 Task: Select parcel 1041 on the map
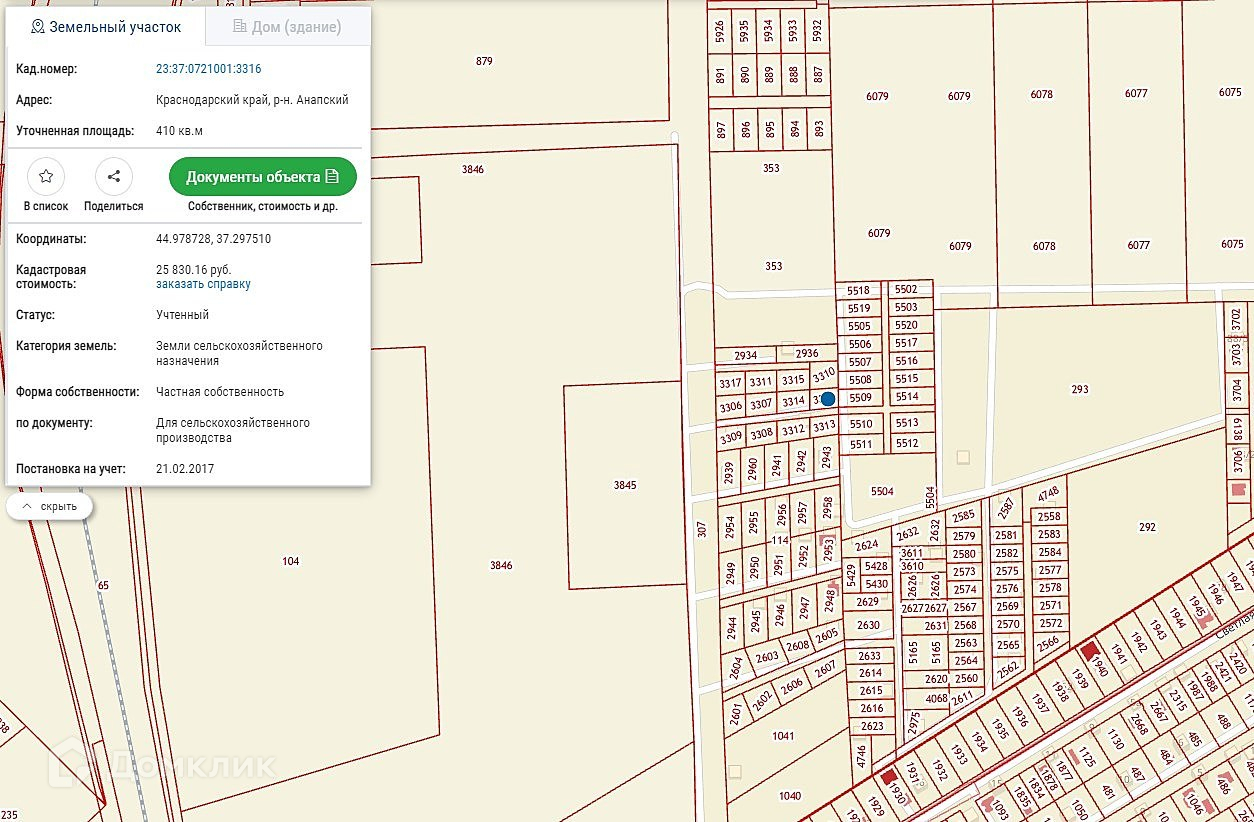click(783, 736)
